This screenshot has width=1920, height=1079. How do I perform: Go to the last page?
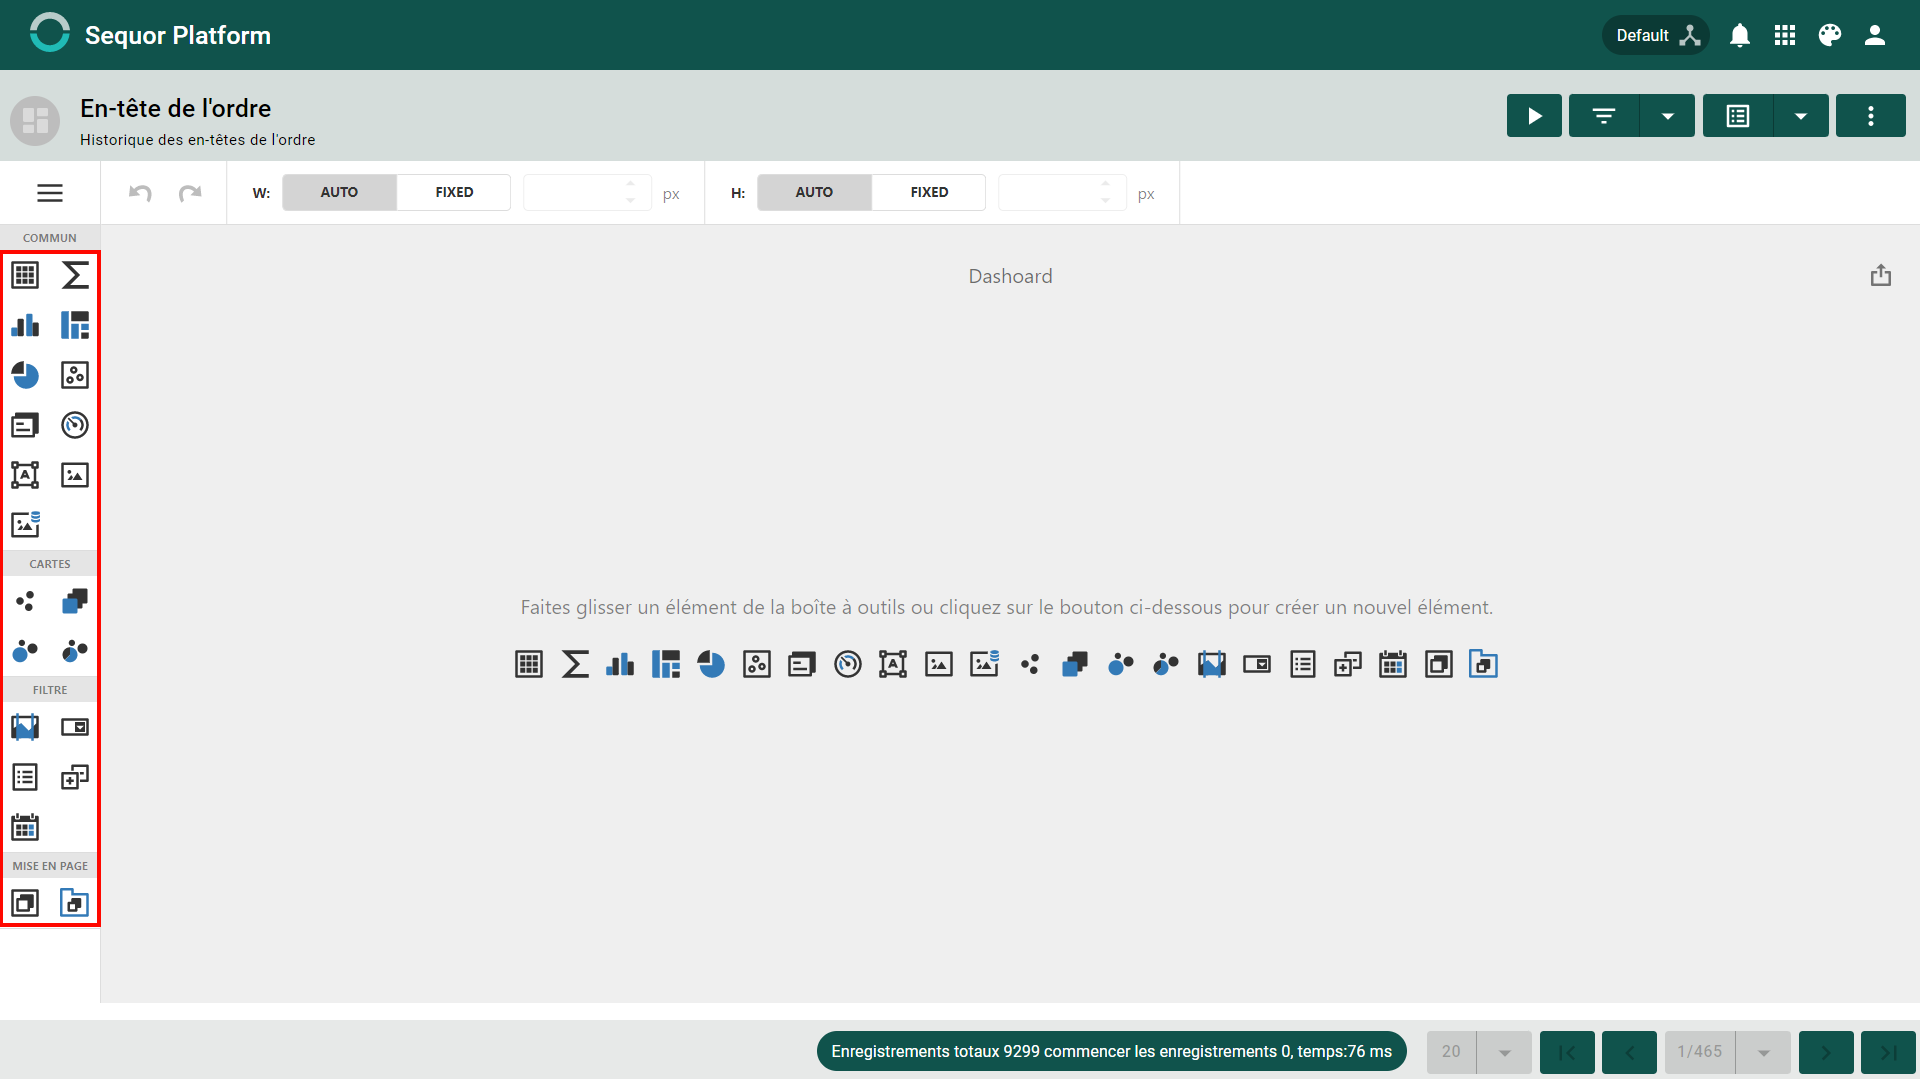pos(1888,1052)
